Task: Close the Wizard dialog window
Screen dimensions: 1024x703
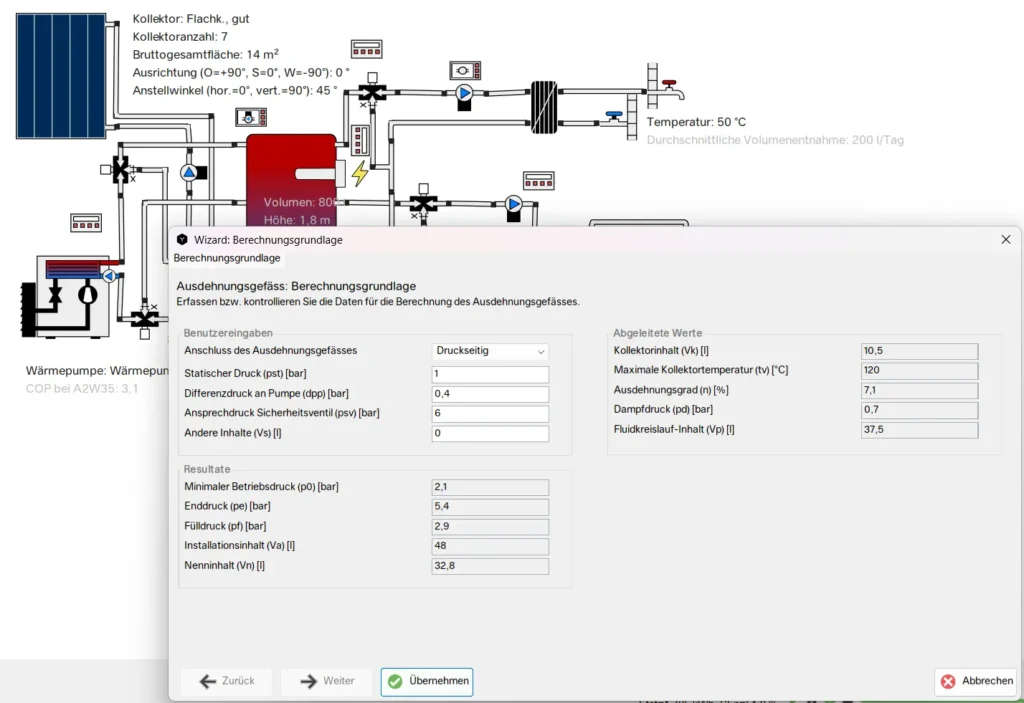Action: [1005, 240]
